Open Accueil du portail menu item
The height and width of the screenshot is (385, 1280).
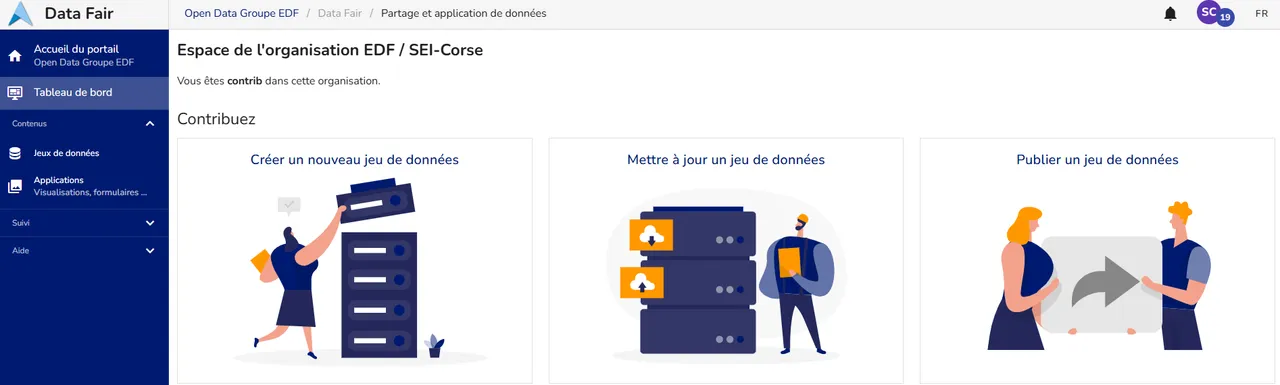84,55
